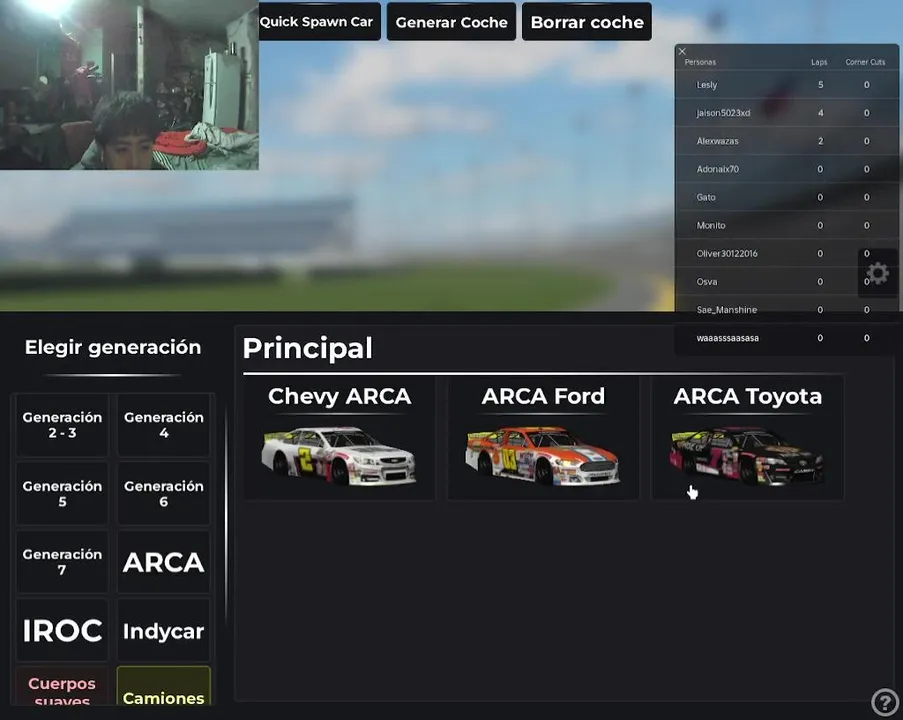Choose the Indycar category
This screenshot has width=903, height=720.
(x=164, y=630)
